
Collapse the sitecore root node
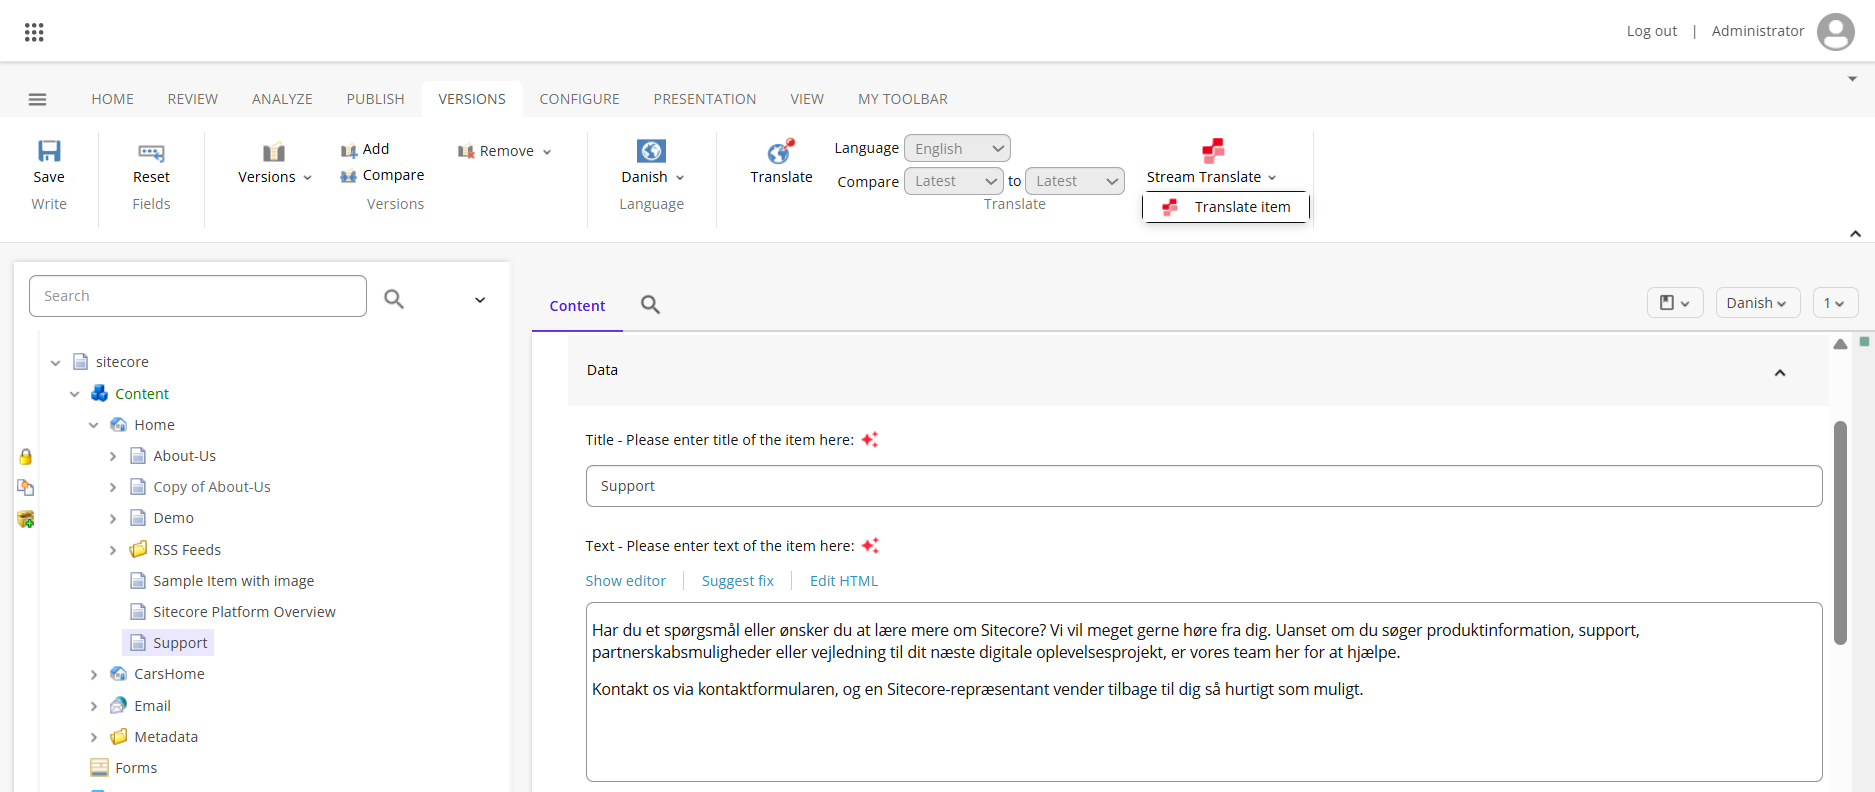click(x=56, y=363)
